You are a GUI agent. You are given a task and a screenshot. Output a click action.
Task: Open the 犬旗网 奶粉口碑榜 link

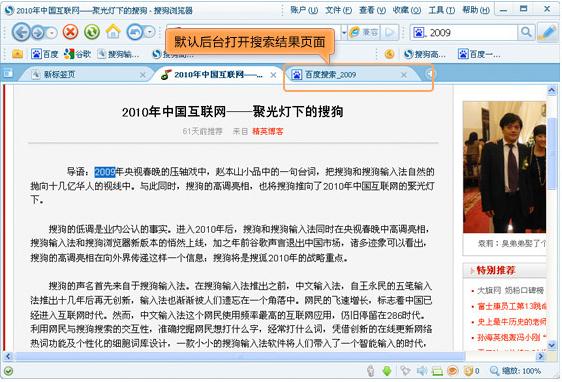pos(510,290)
